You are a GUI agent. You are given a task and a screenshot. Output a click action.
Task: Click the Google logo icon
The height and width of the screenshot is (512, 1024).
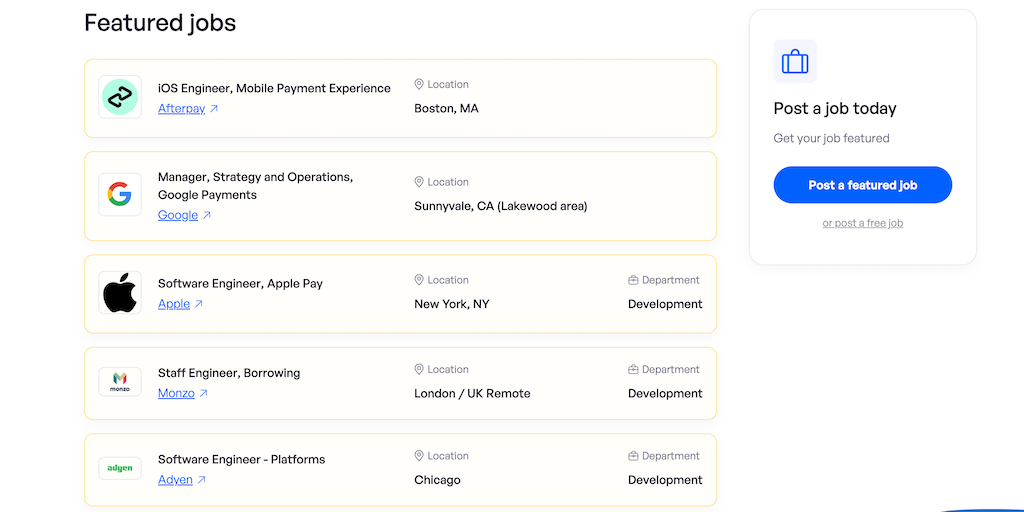pos(120,194)
